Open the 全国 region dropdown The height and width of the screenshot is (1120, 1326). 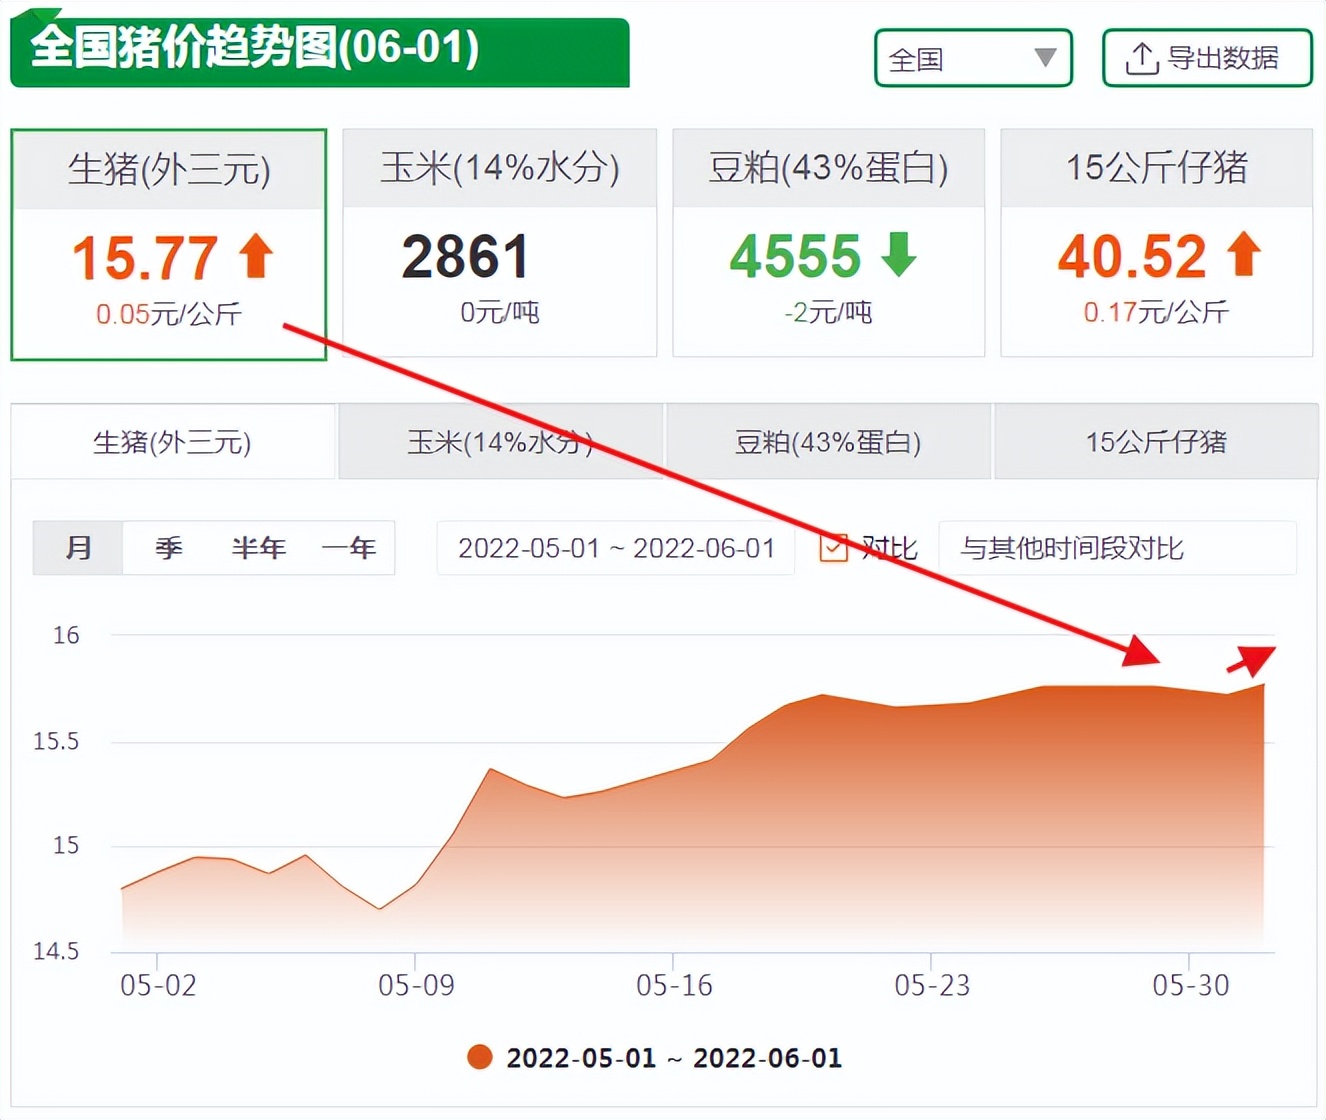click(x=973, y=58)
